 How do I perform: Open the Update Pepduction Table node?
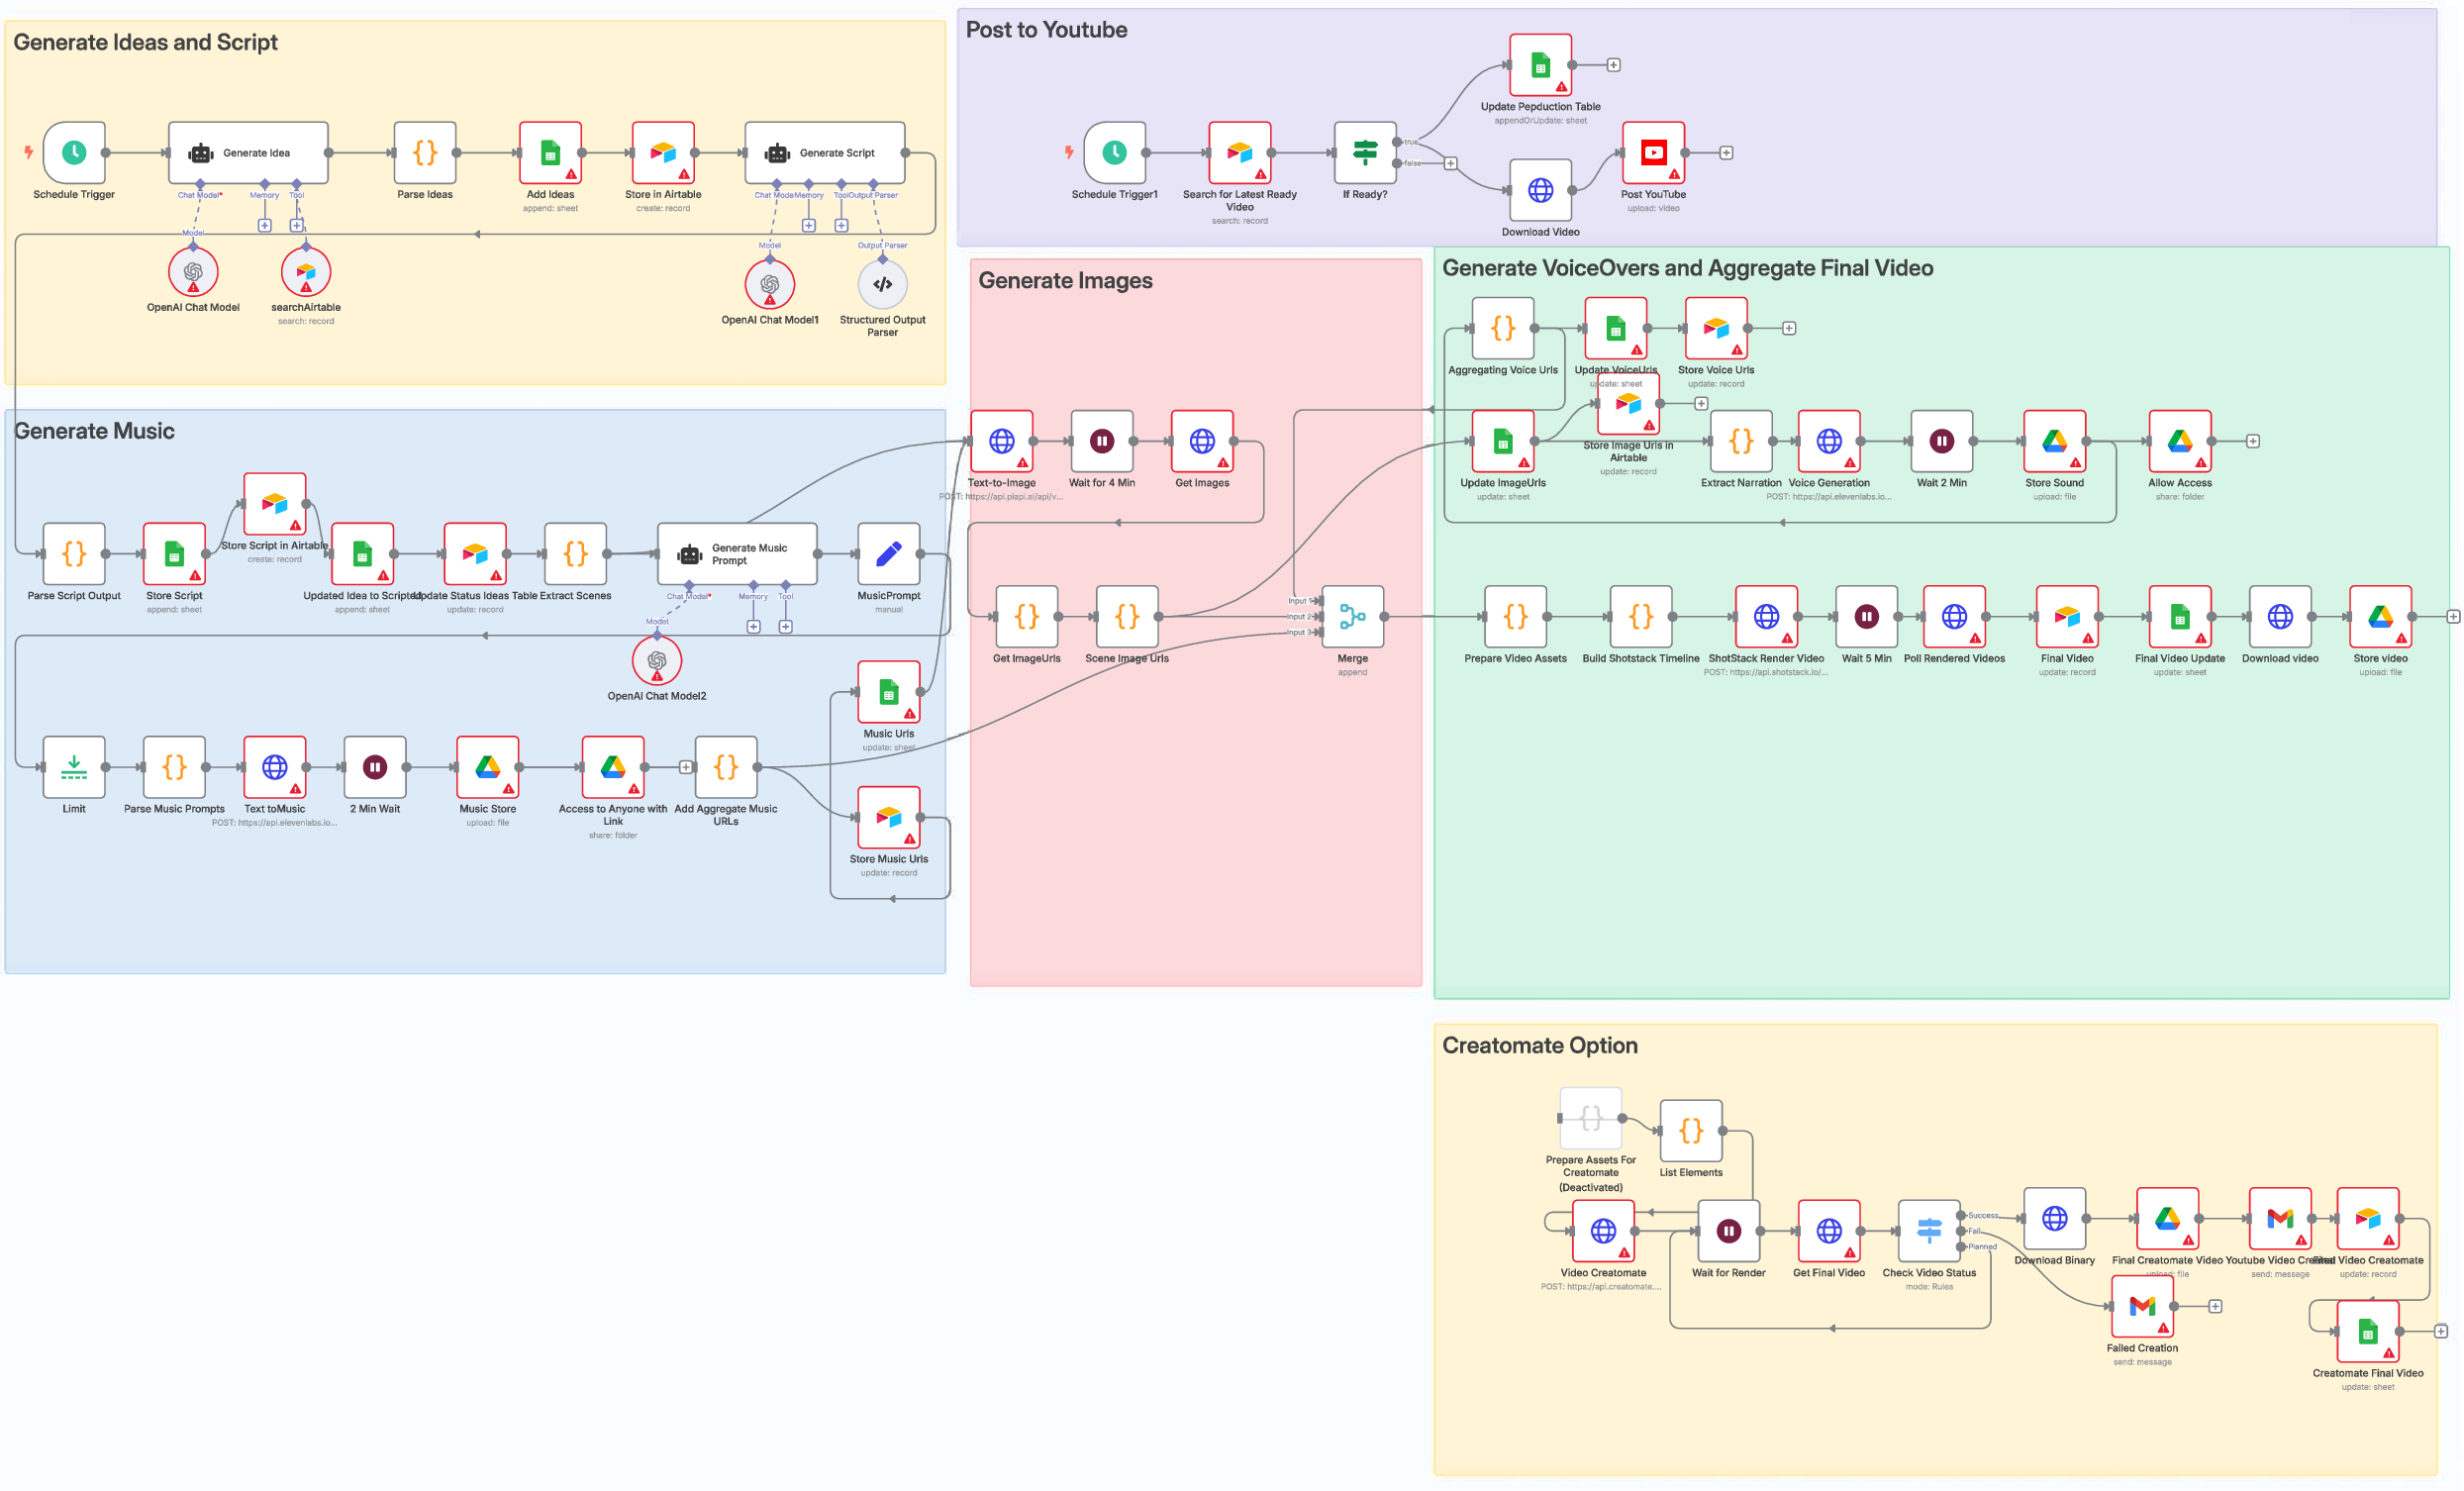(1541, 65)
